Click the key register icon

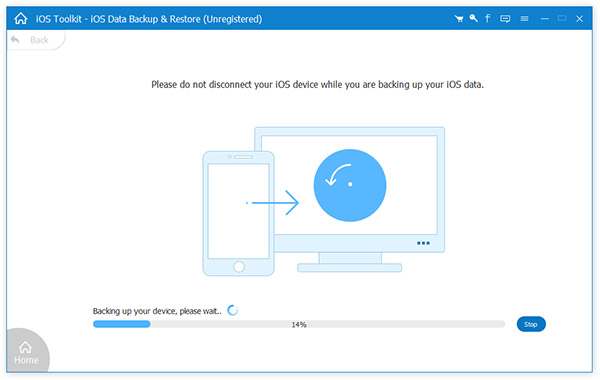(x=474, y=18)
